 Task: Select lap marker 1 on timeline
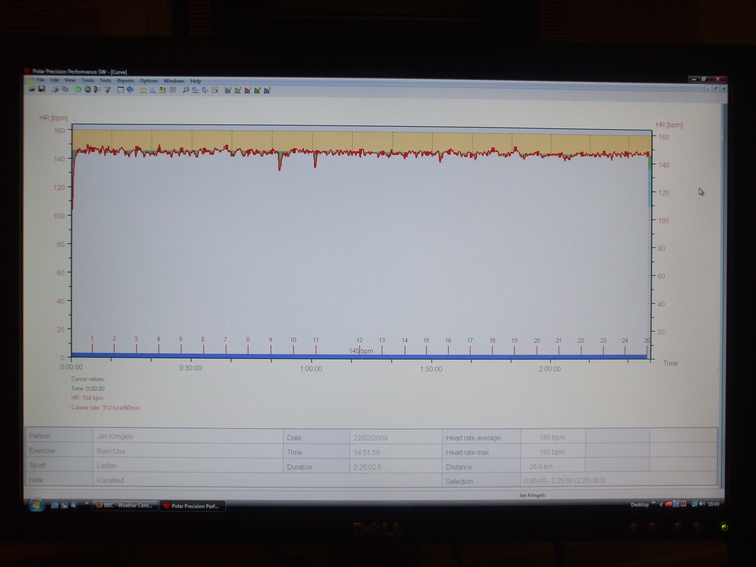92,345
